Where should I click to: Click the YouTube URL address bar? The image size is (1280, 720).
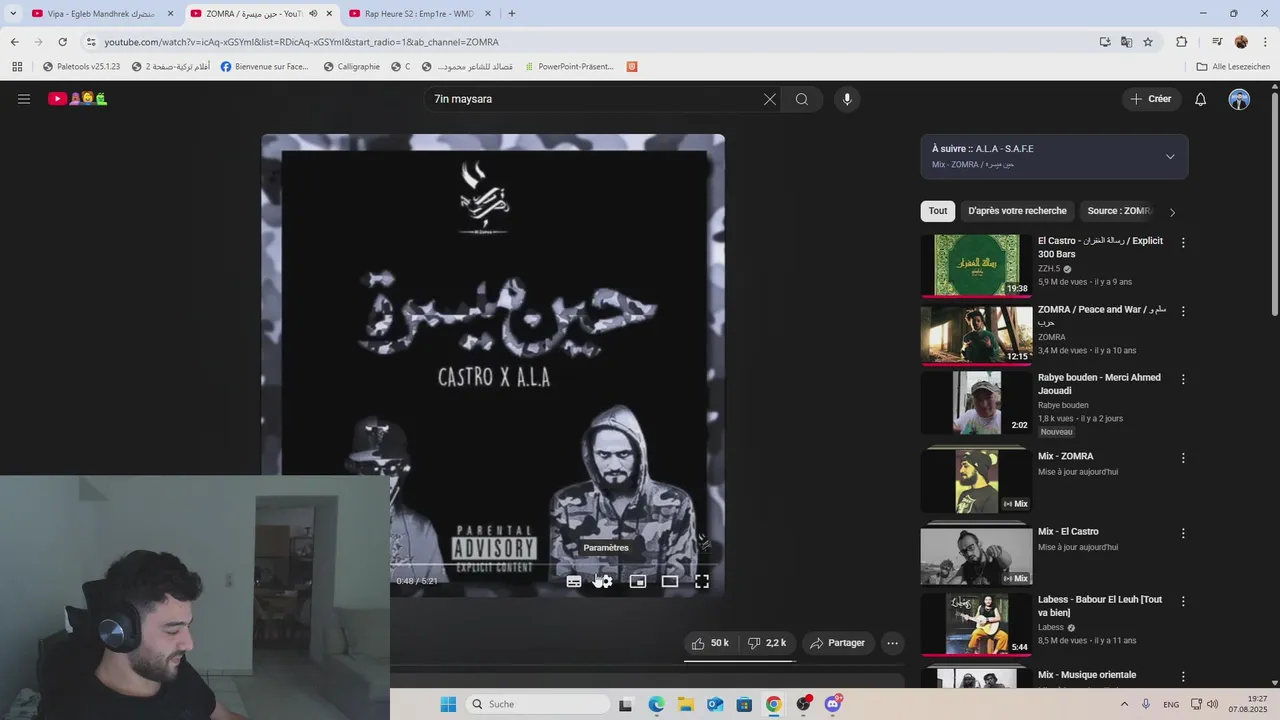pos(590,42)
